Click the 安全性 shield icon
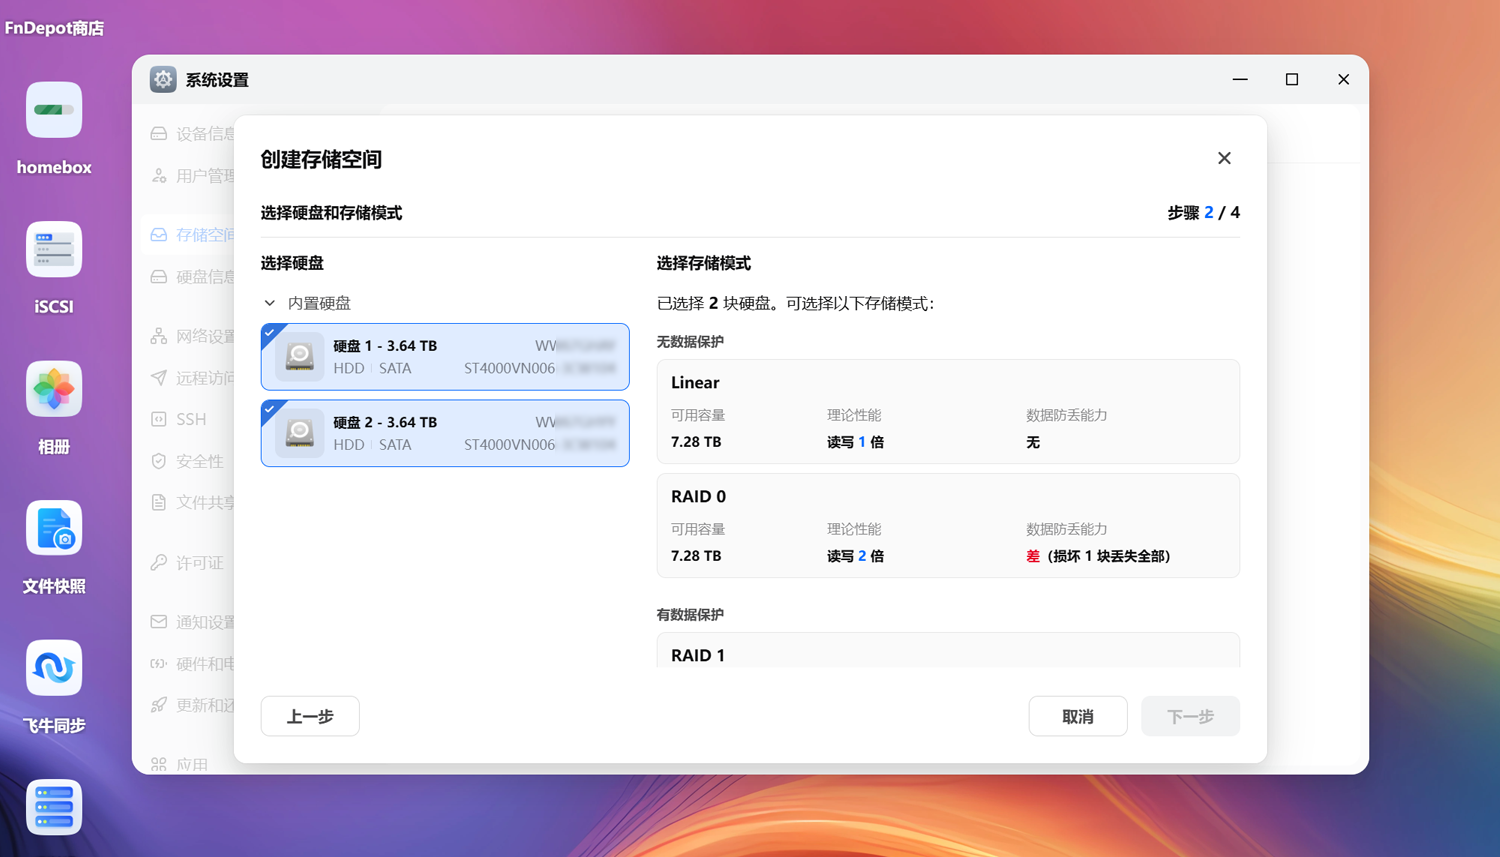Image resolution: width=1500 pixels, height=857 pixels. pyautogui.click(x=159, y=461)
